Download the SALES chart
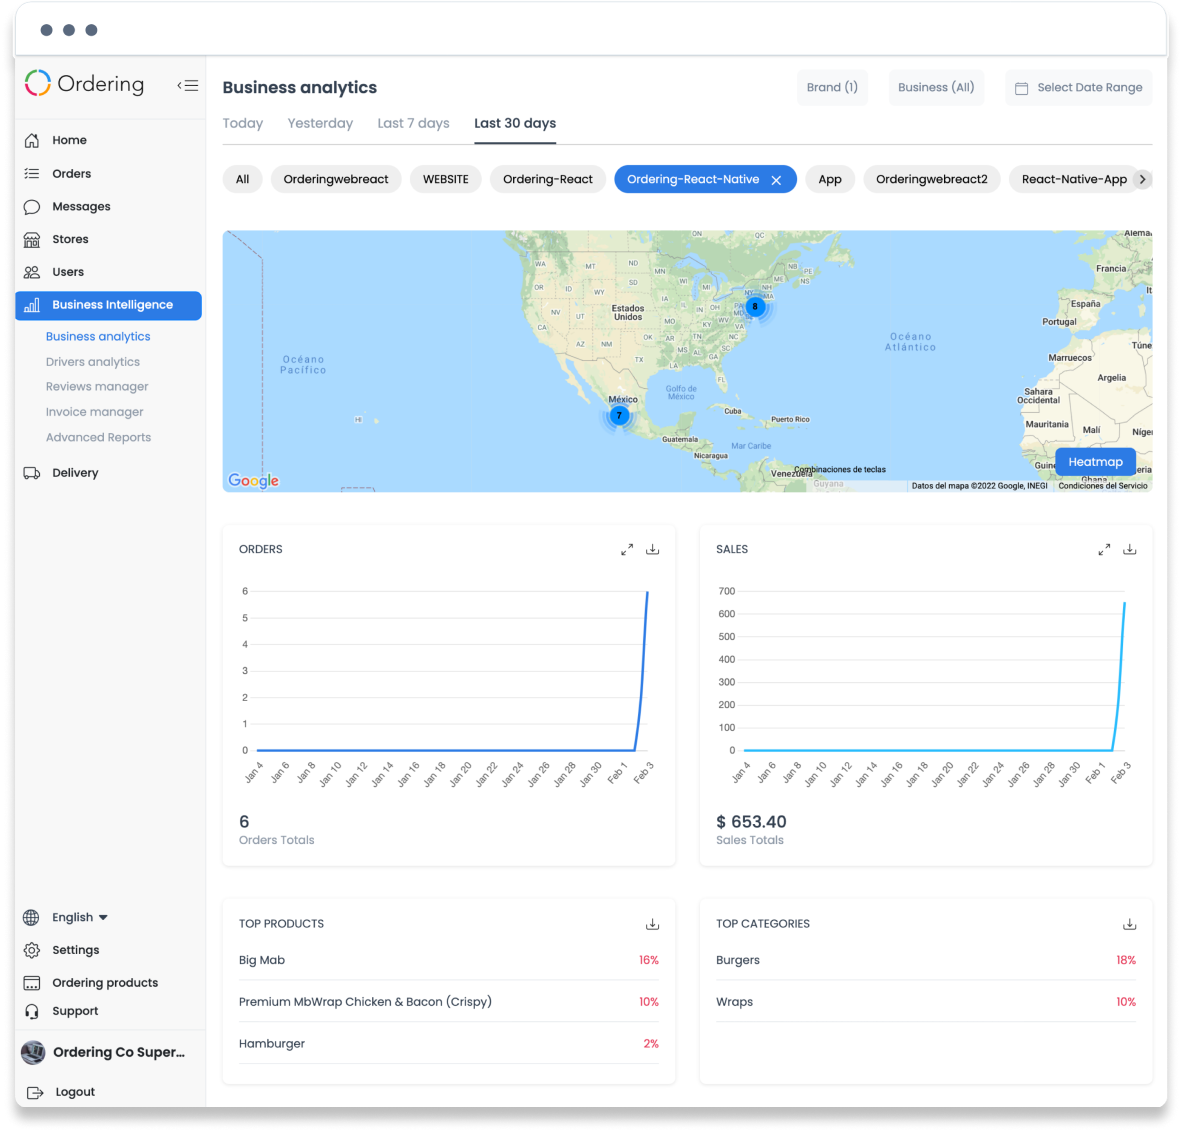 tap(1129, 550)
